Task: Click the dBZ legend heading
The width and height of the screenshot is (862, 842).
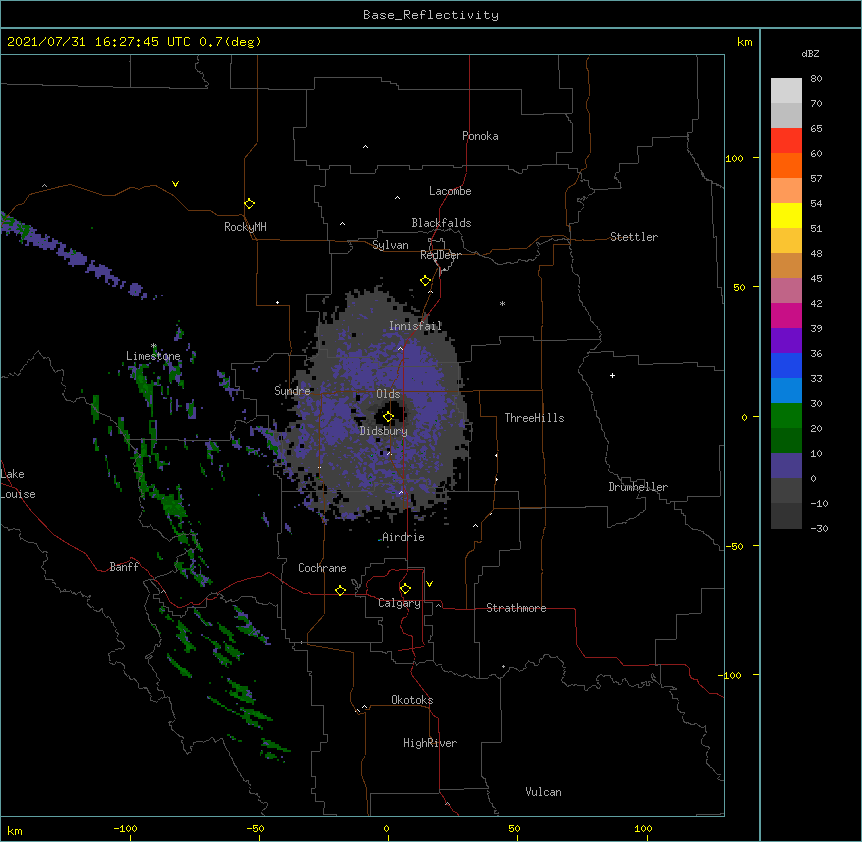Action: click(x=810, y=53)
